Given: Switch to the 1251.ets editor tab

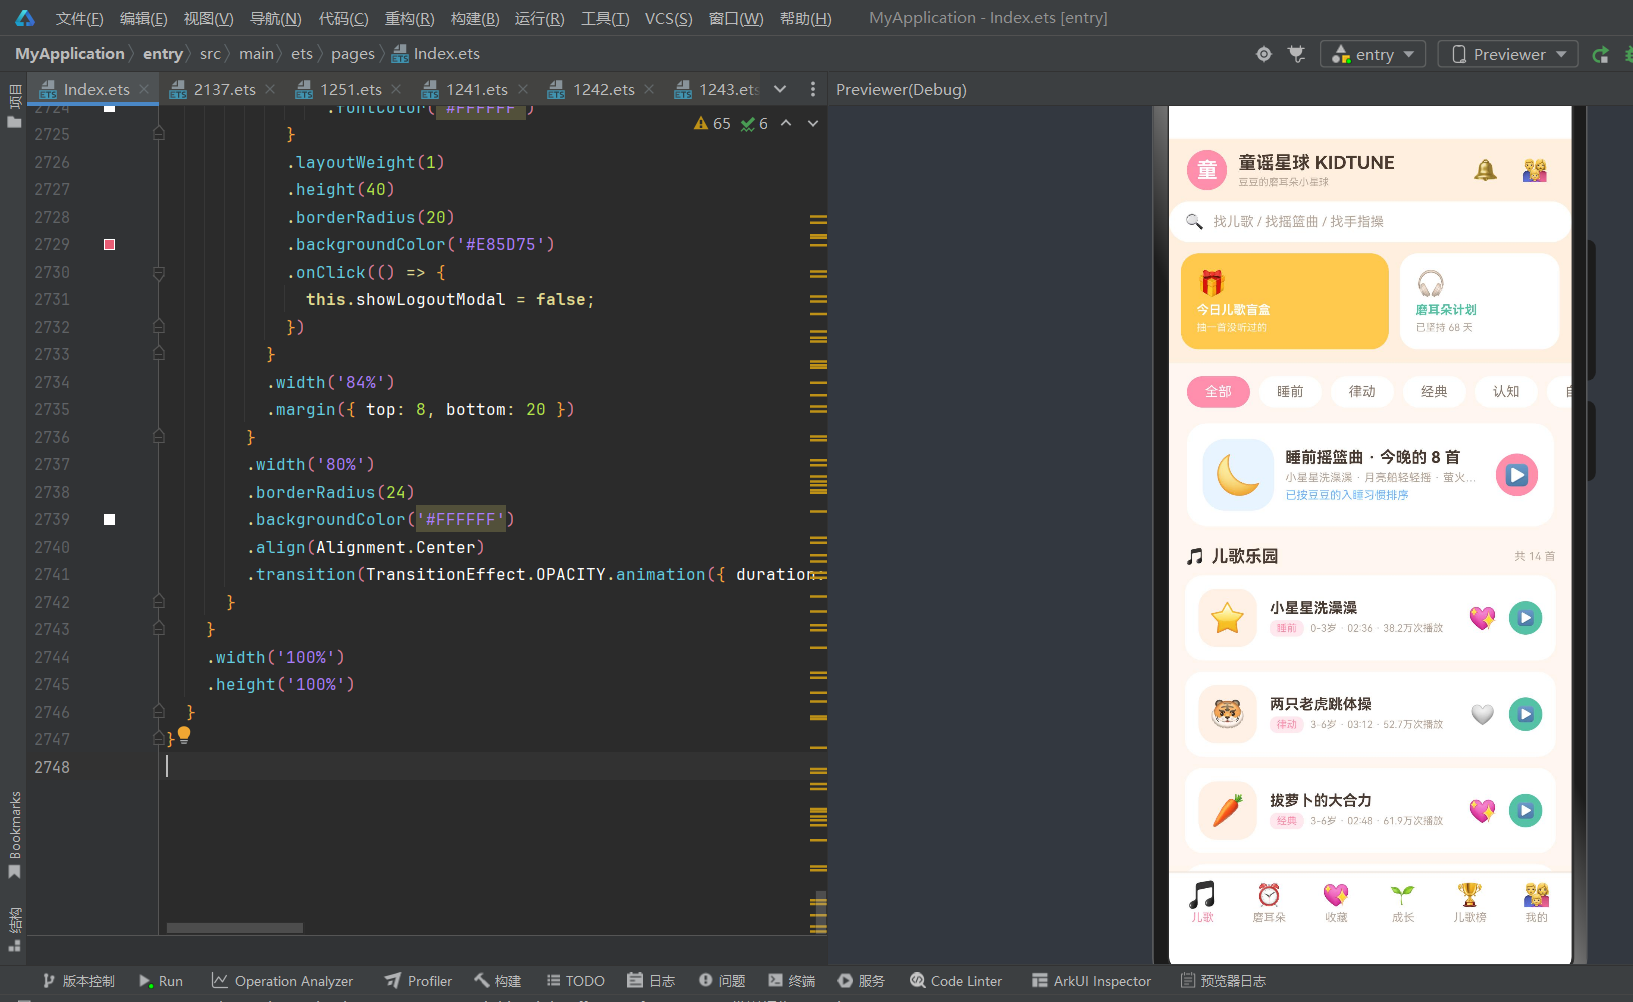Looking at the screenshot, I should click(350, 90).
